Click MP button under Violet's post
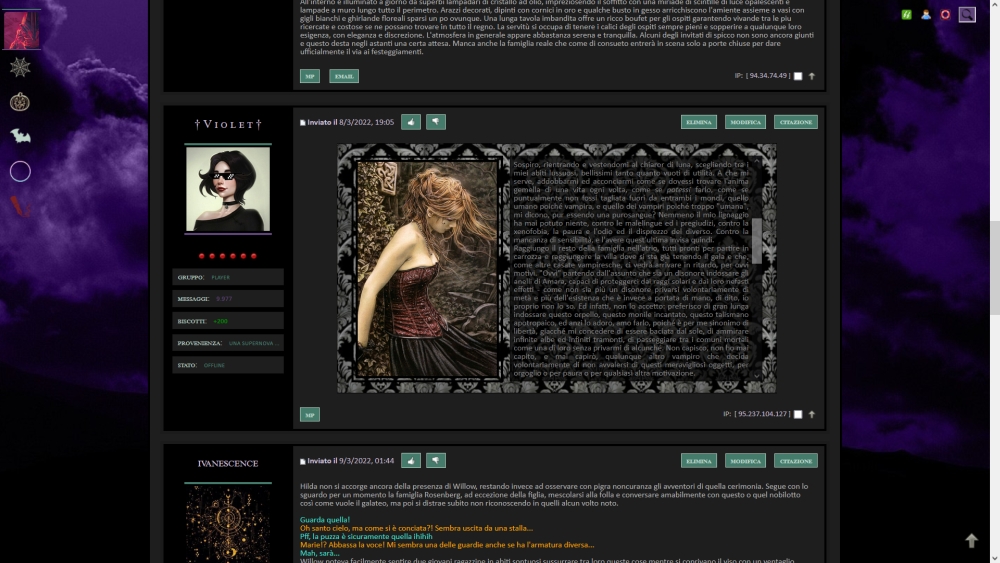Screen dimensions: 1000x563 coord(310,414)
